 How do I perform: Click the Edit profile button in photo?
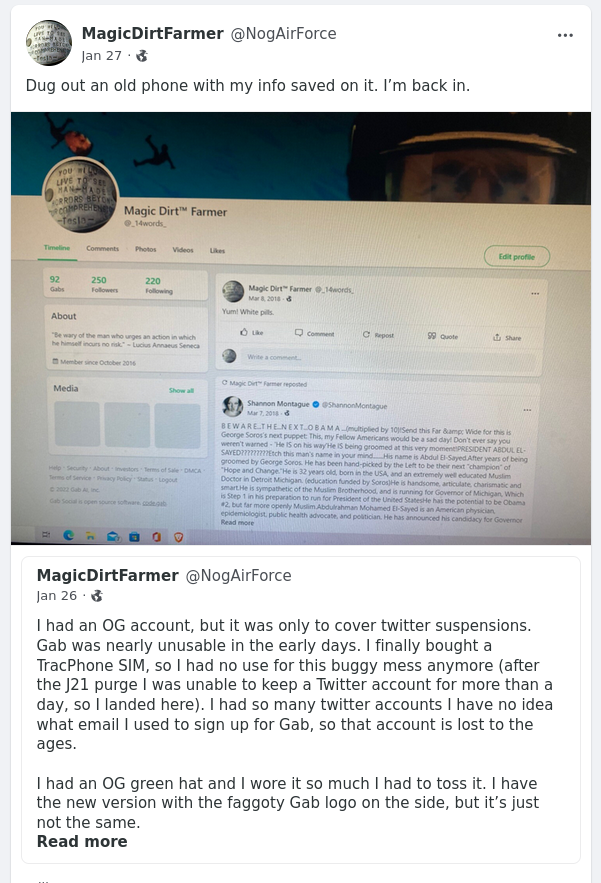517,257
